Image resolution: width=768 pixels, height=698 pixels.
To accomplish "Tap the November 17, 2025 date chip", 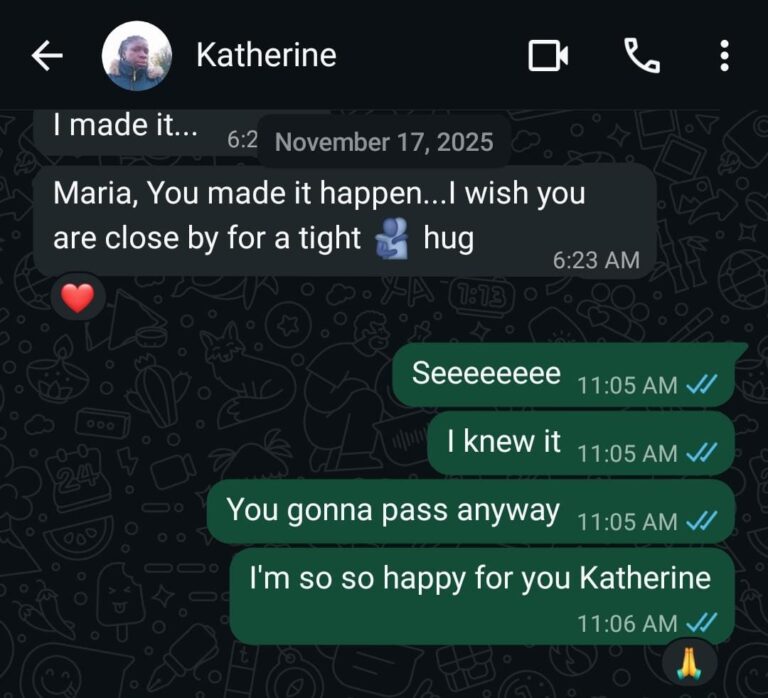I will tap(384, 142).
